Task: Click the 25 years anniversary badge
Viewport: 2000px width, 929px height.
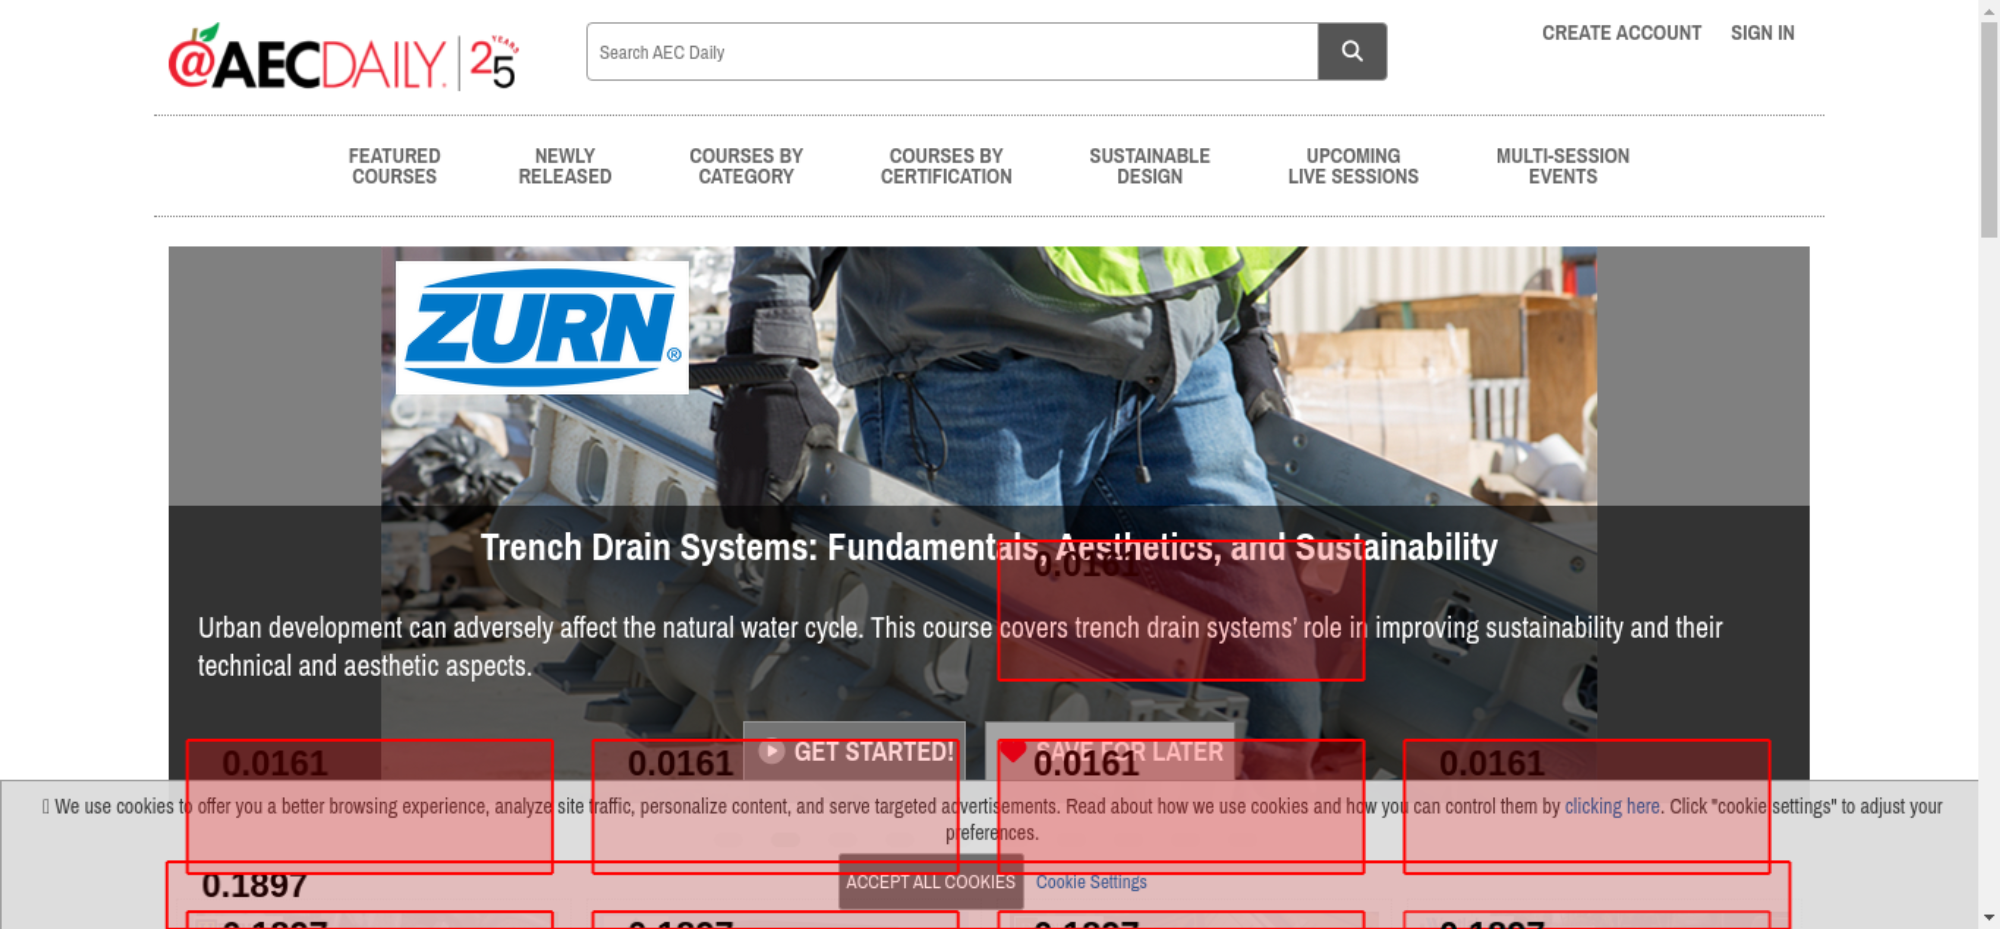Action: [x=493, y=62]
